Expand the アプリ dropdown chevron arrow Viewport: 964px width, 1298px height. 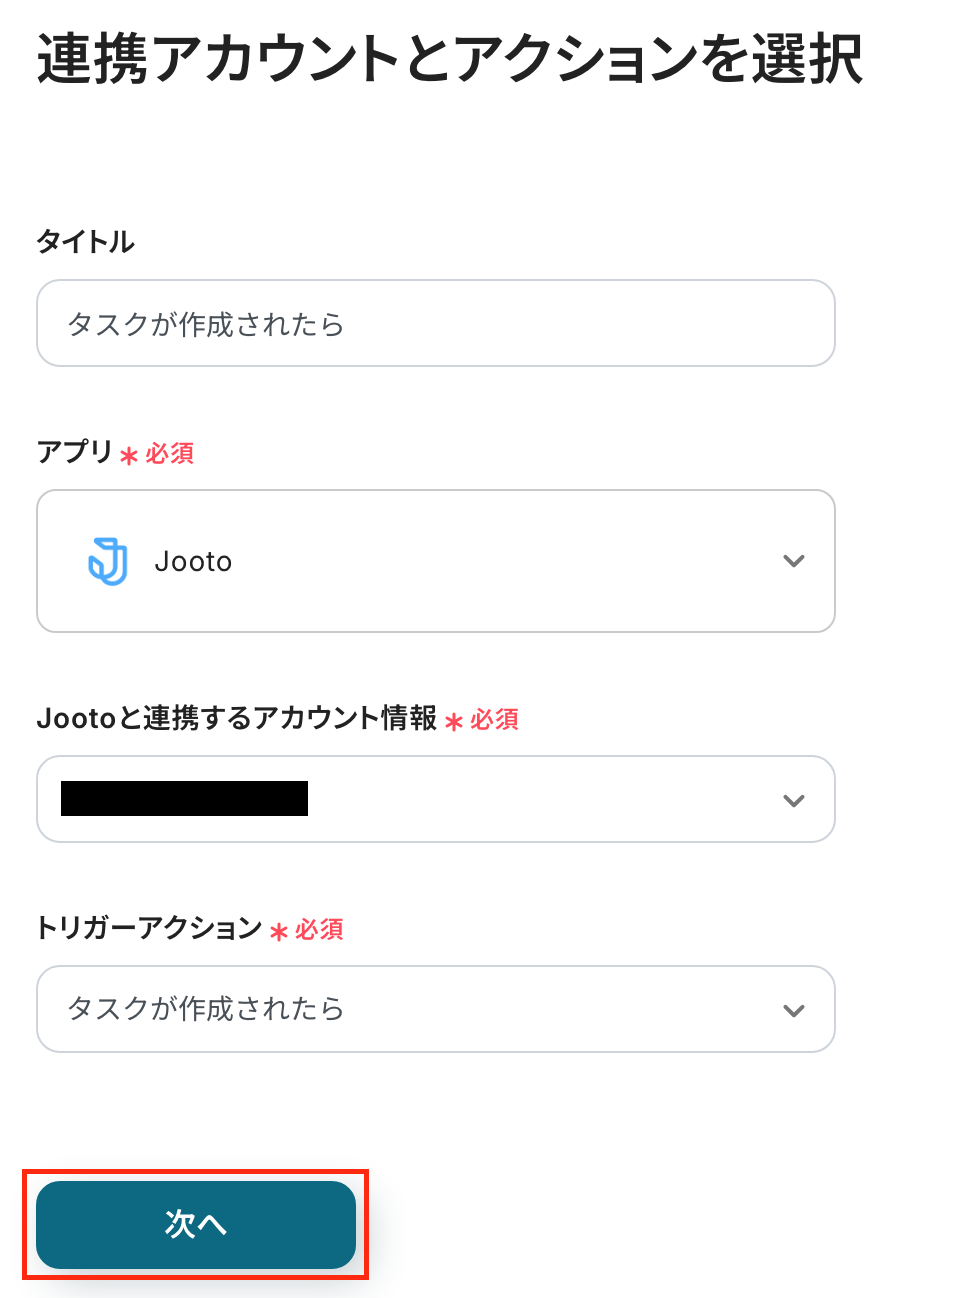click(794, 561)
